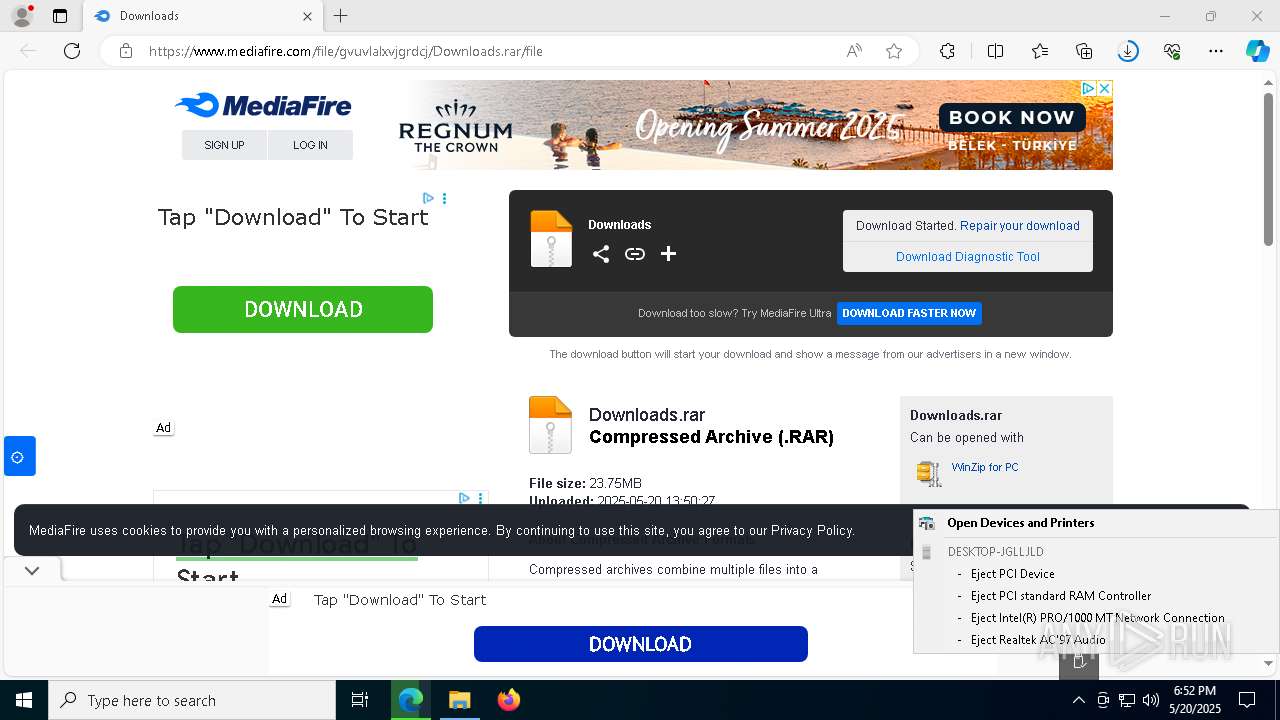The image size is (1280, 720).
Task: Select Open Devices and Printers
Action: [x=1021, y=523]
